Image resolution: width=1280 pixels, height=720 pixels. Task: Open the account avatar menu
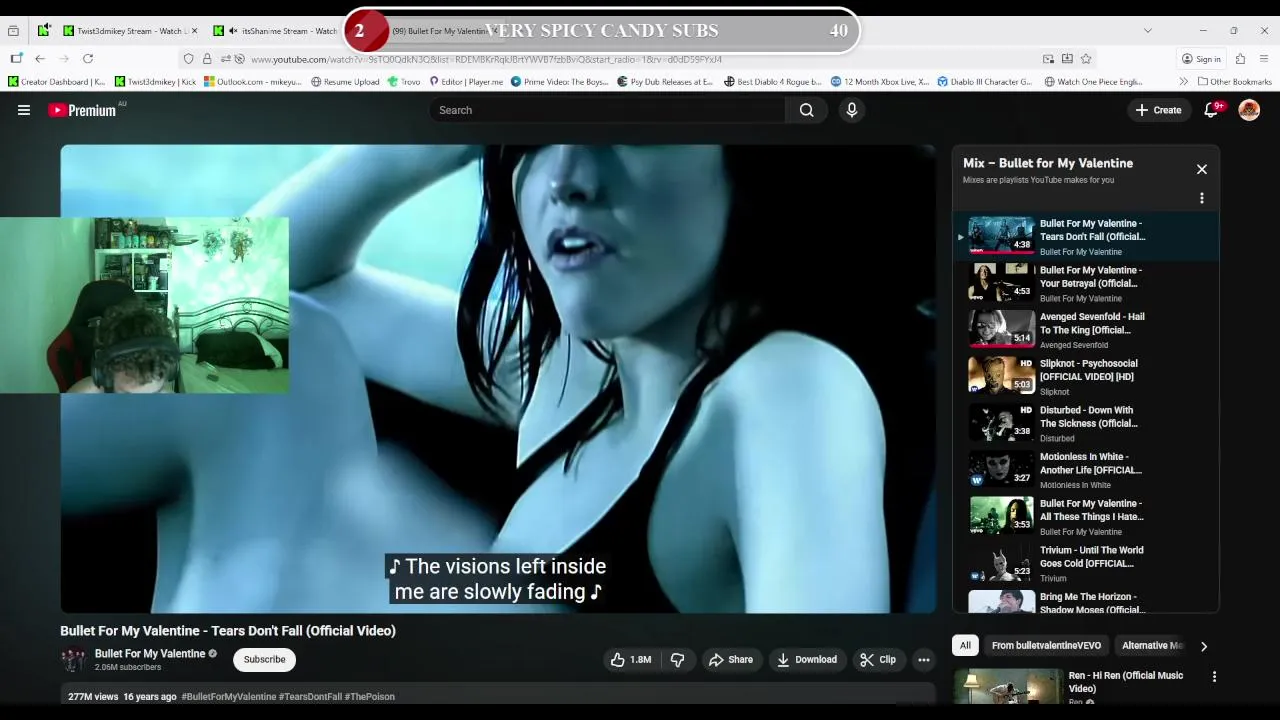click(1249, 110)
